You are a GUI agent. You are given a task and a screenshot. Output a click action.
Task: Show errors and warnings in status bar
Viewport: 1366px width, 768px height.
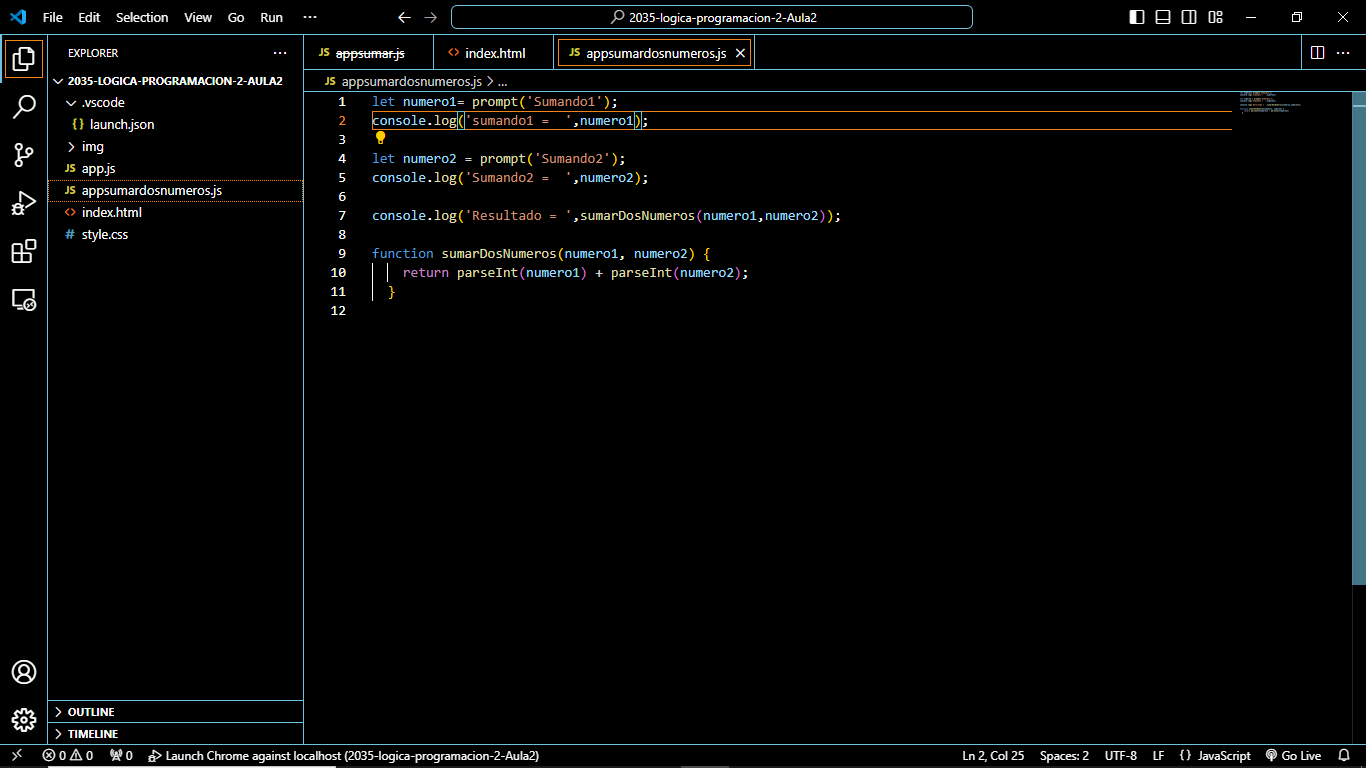[x=68, y=756]
